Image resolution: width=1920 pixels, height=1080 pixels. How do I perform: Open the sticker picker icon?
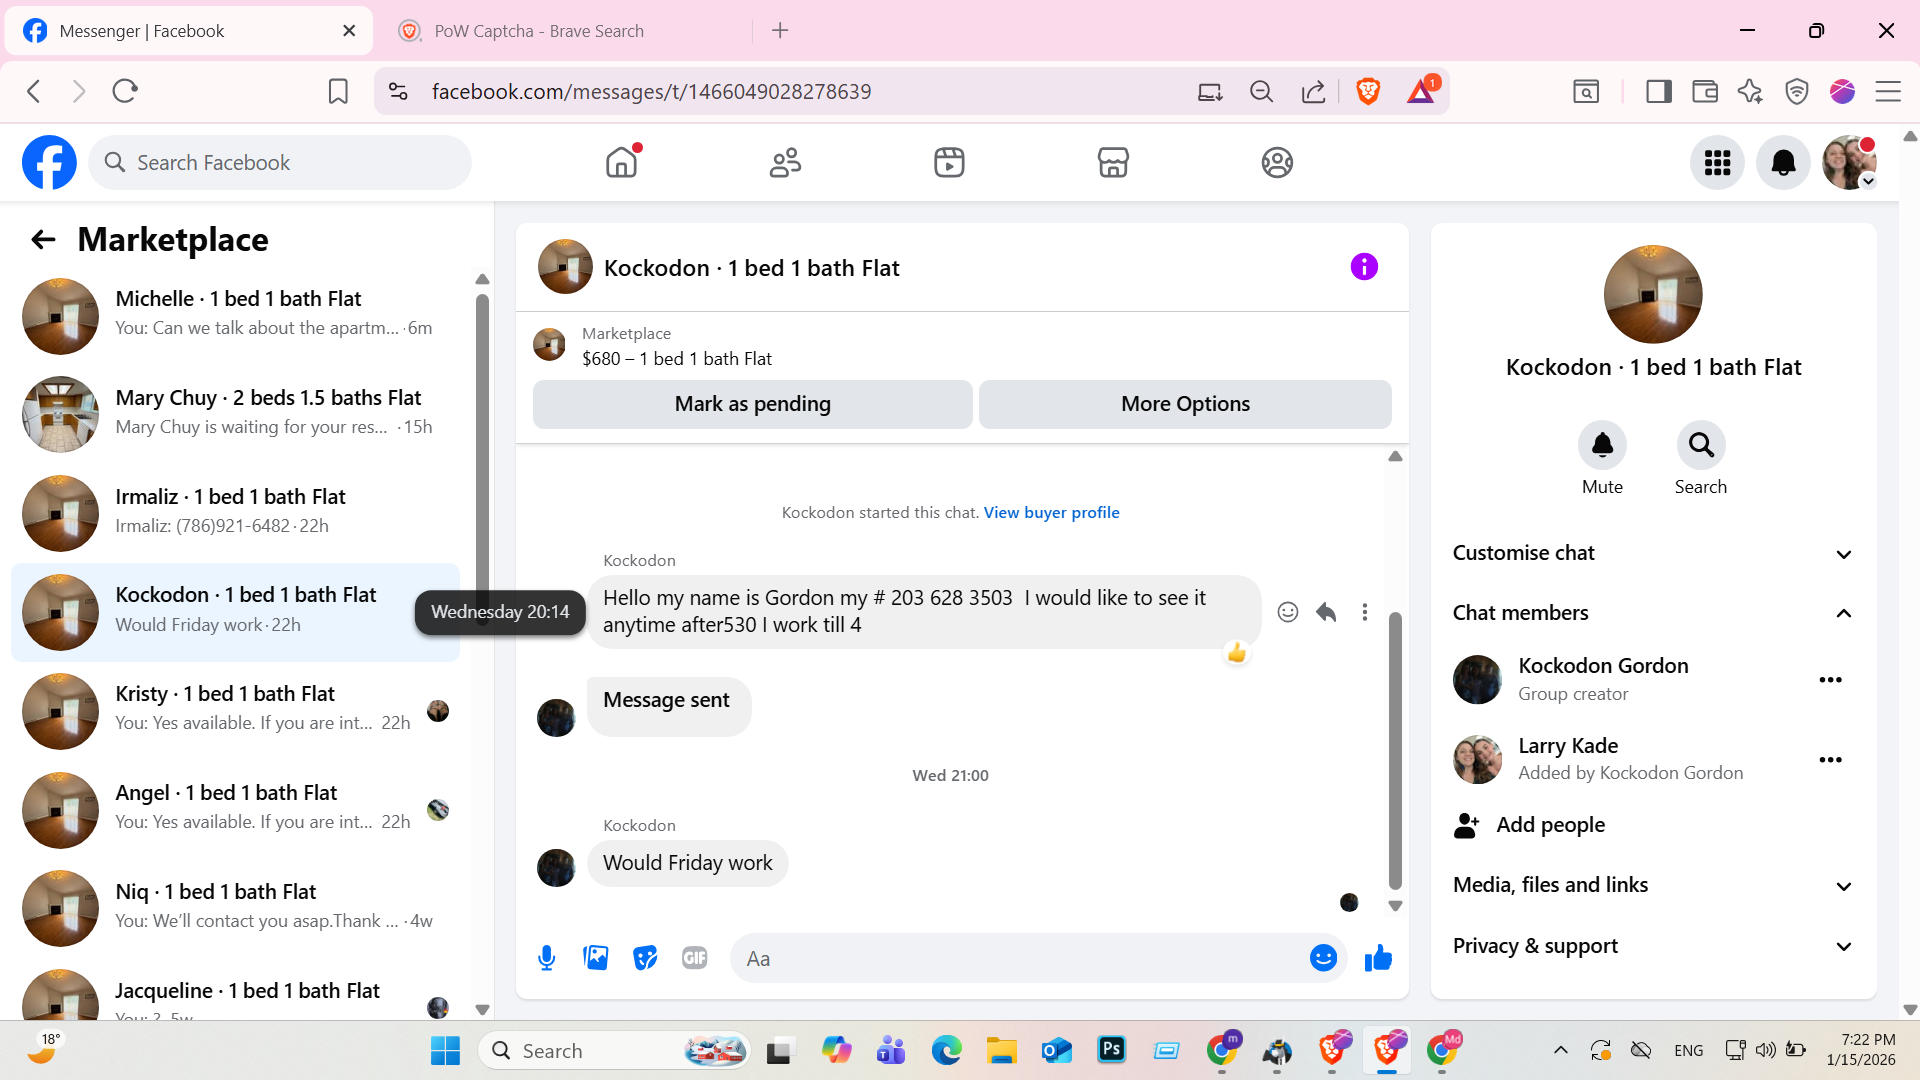click(x=645, y=958)
